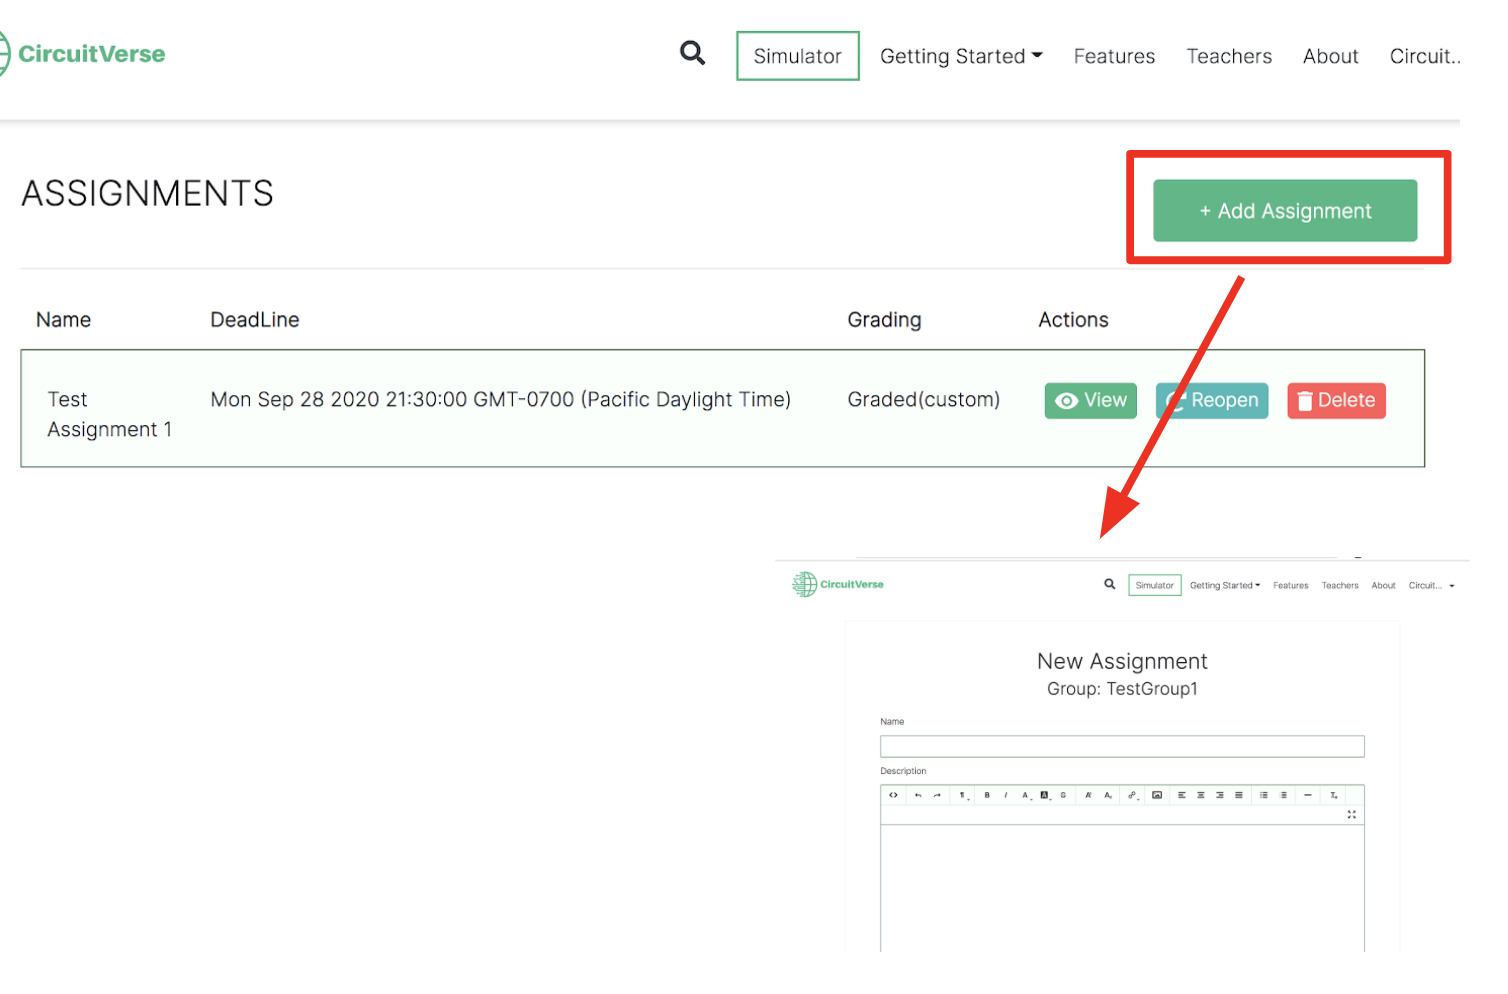This screenshot has width=1508, height=994.
Task: Toggle italic formatting in description editor
Action: (1005, 795)
